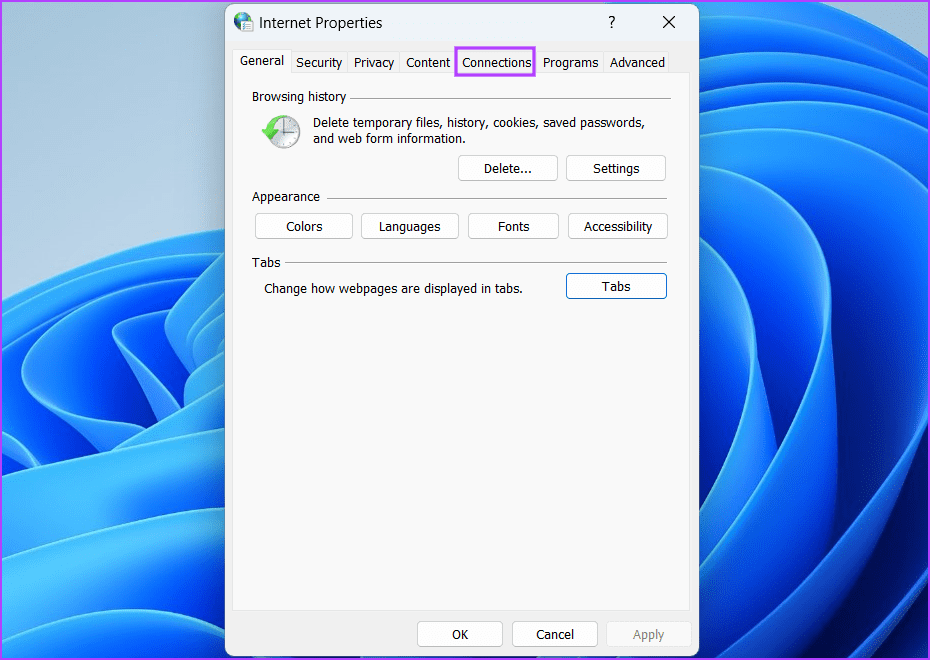Image resolution: width=930 pixels, height=660 pixels.
Task: Click the browsing history clock icon
Action: pos(281,131)
